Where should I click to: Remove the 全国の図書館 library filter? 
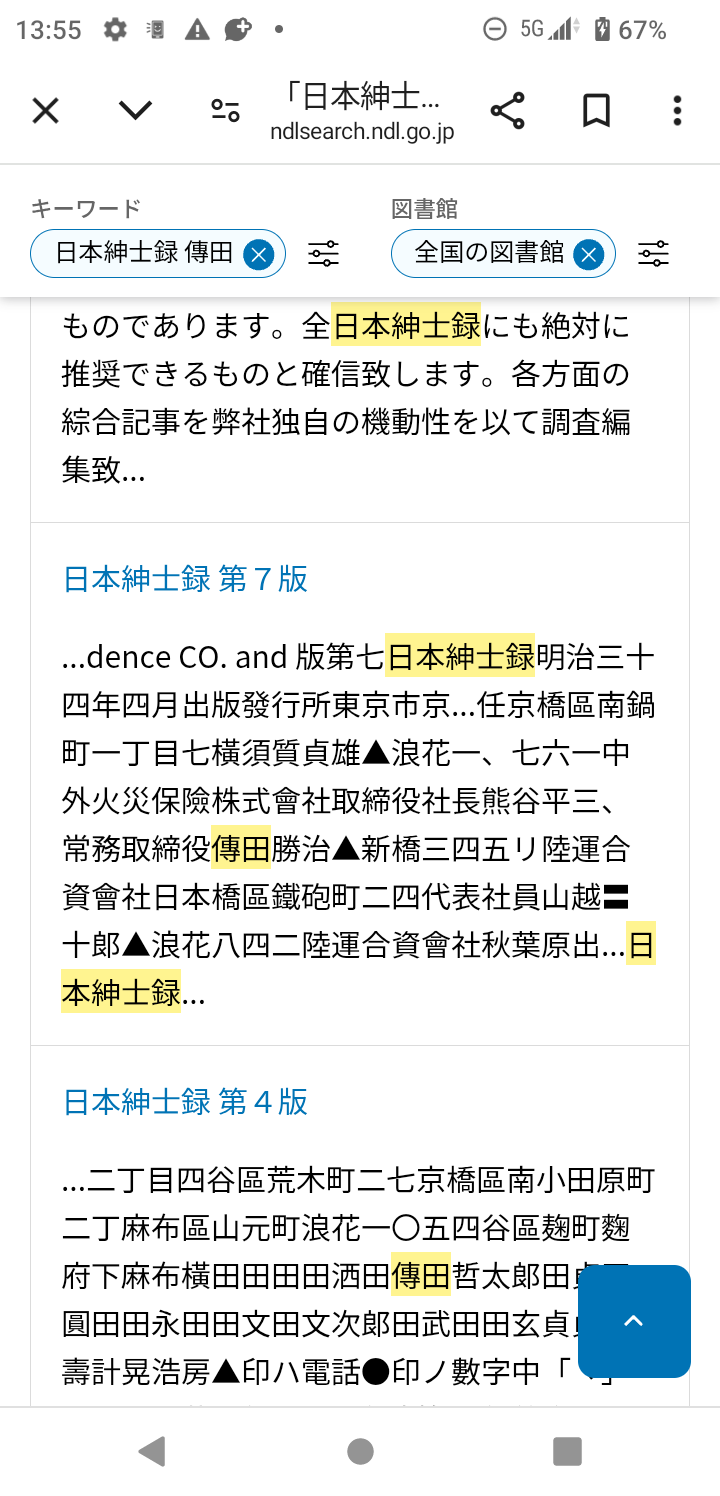(x=589, y=254)
